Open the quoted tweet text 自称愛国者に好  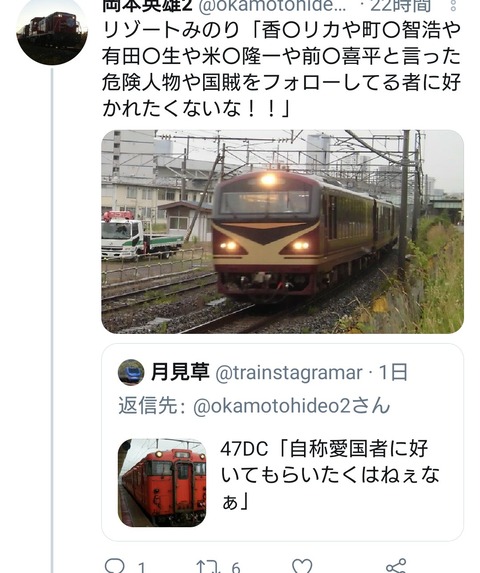click(x=359, y=448)
